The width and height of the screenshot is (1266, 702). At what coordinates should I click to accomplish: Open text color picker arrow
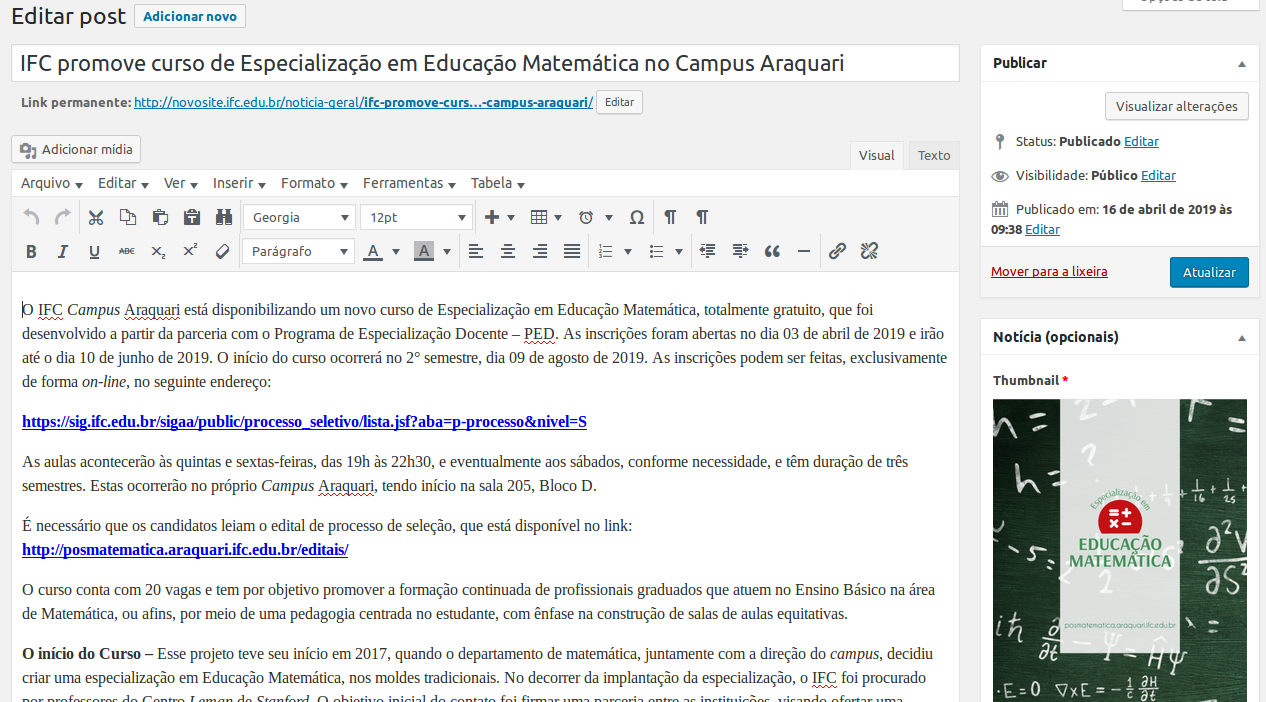(x=396, y=251)
